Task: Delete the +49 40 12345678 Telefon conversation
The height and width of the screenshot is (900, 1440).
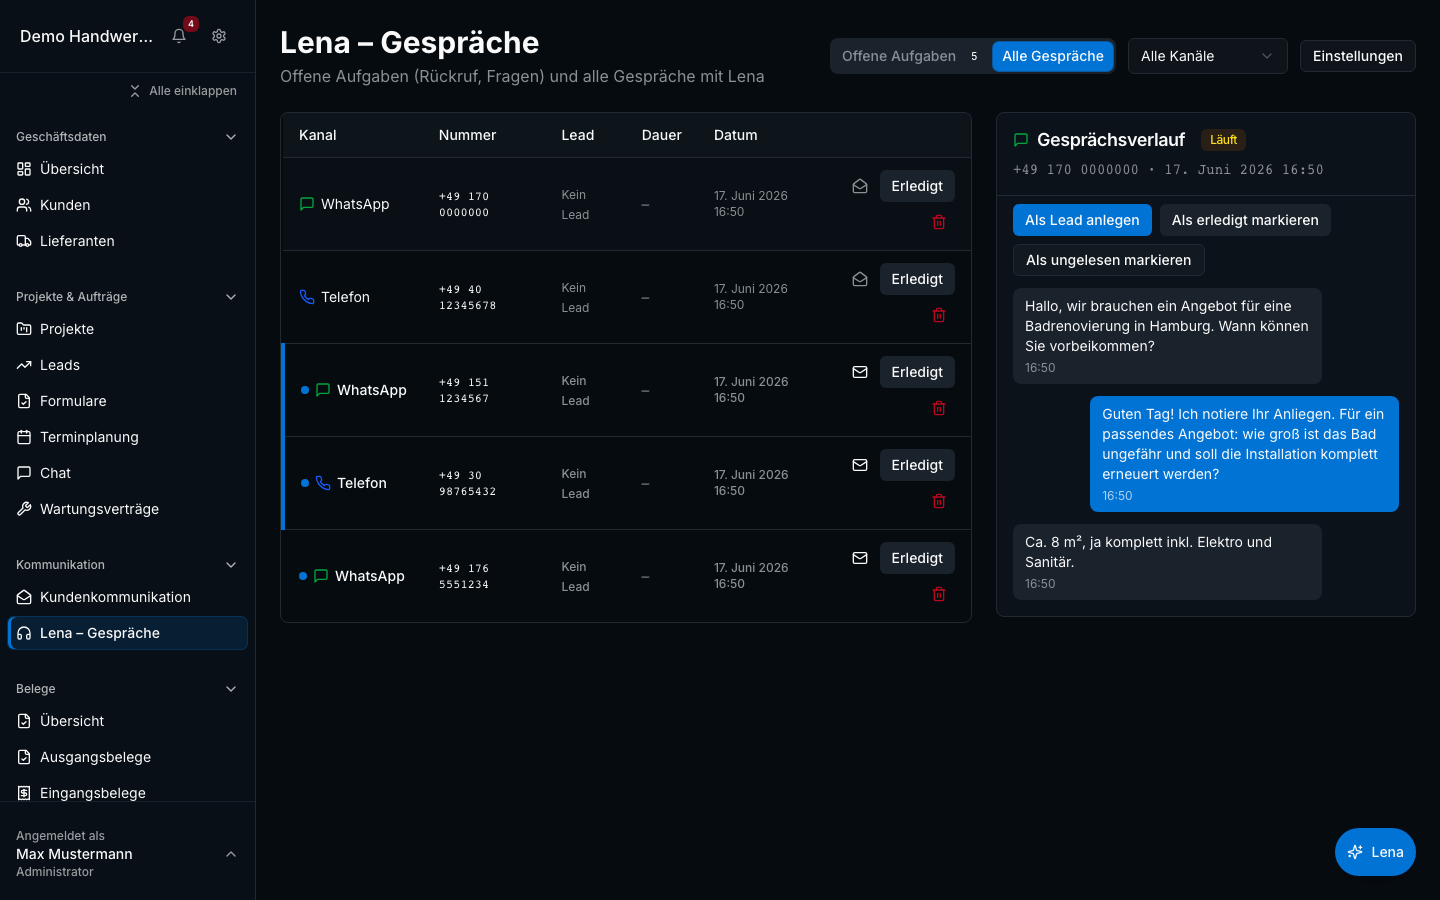Action: 939,315
